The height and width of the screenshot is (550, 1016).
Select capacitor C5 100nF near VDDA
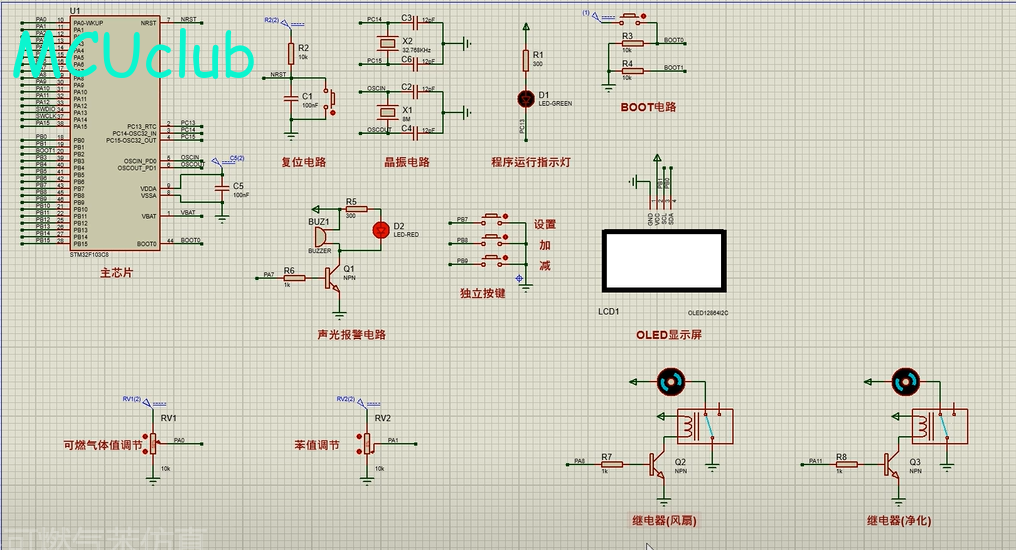[222, 188]
